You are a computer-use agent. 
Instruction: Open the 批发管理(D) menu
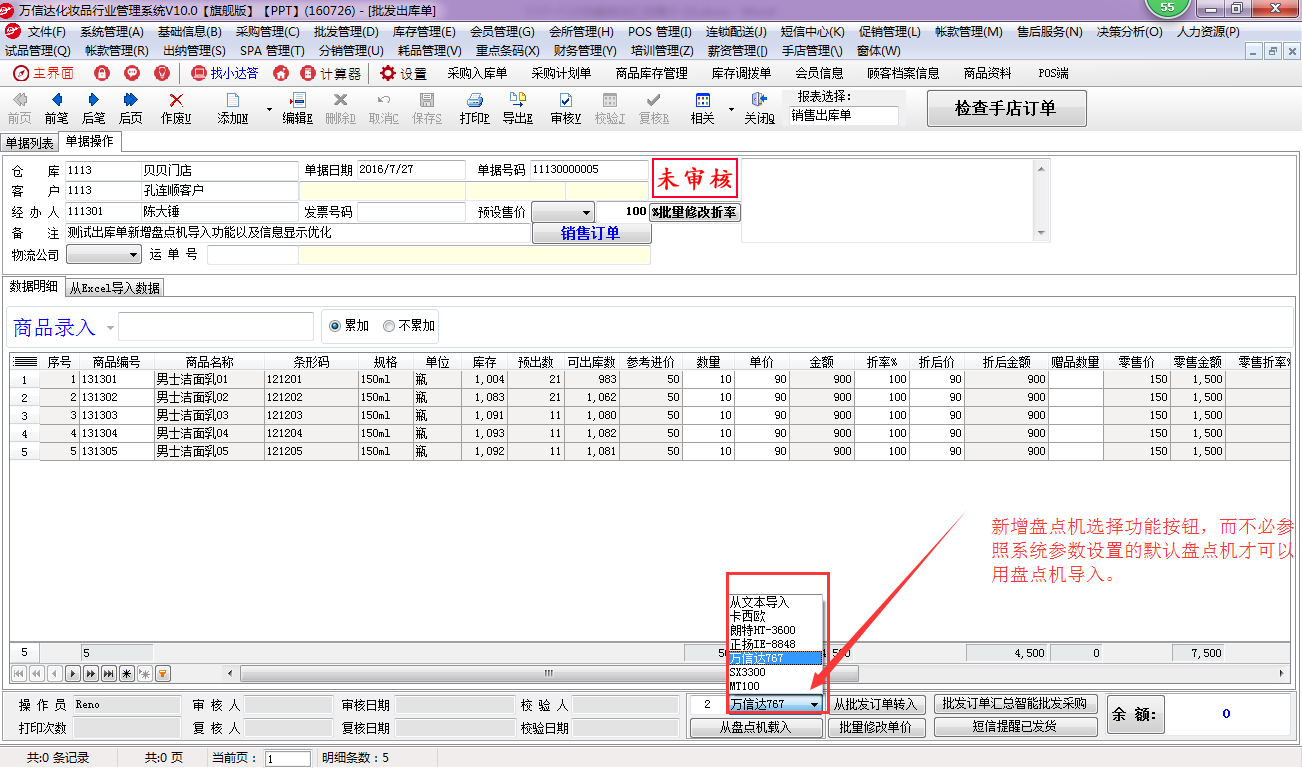[346, 32]
